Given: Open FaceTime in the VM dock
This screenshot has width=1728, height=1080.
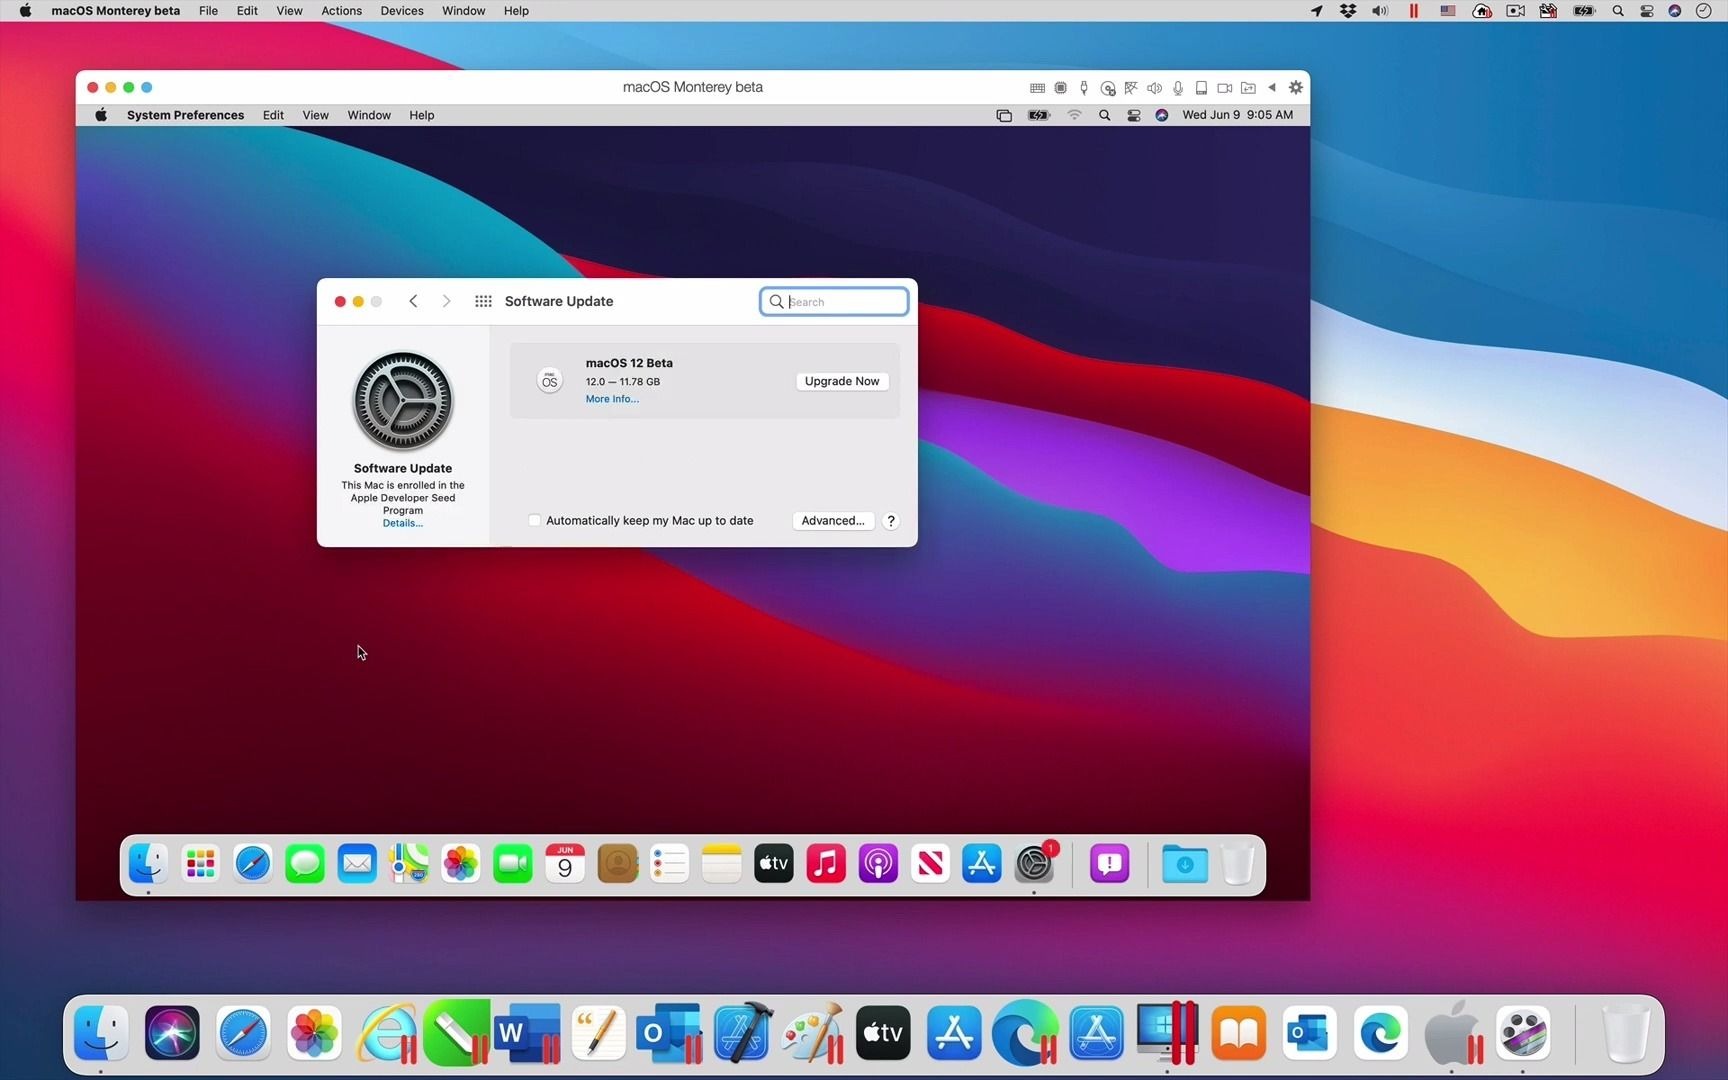Looking at the screenshot, I should [x=513, y=864].
